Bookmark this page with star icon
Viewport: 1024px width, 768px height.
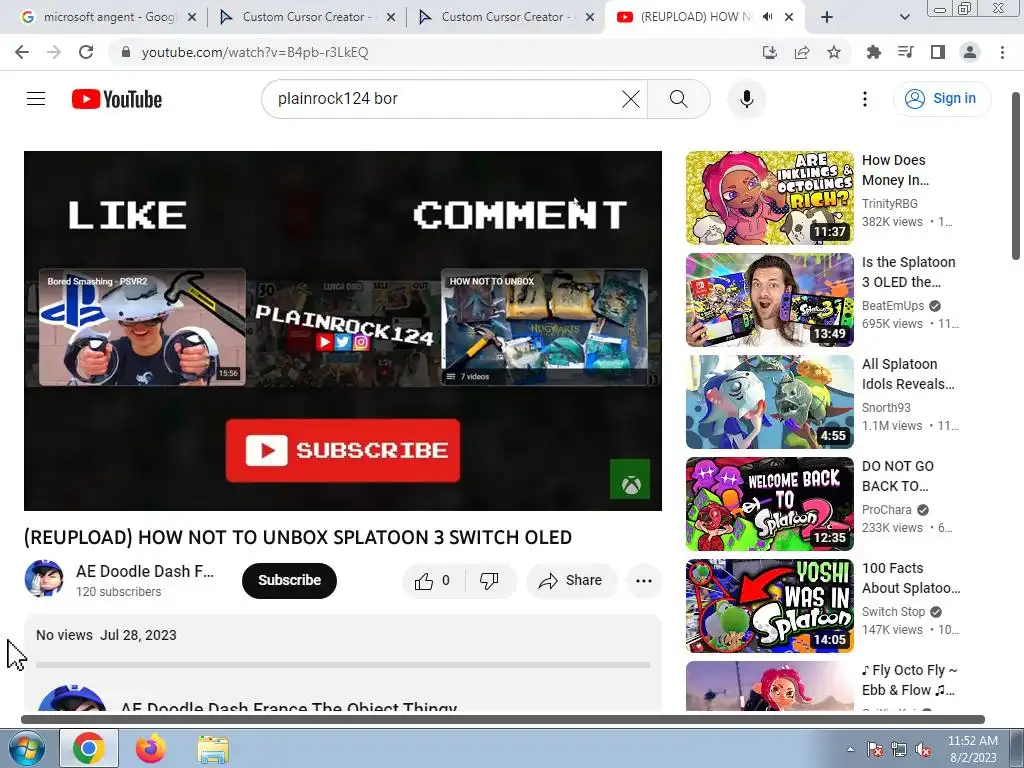pyautogui.click(x=834, y=52)
